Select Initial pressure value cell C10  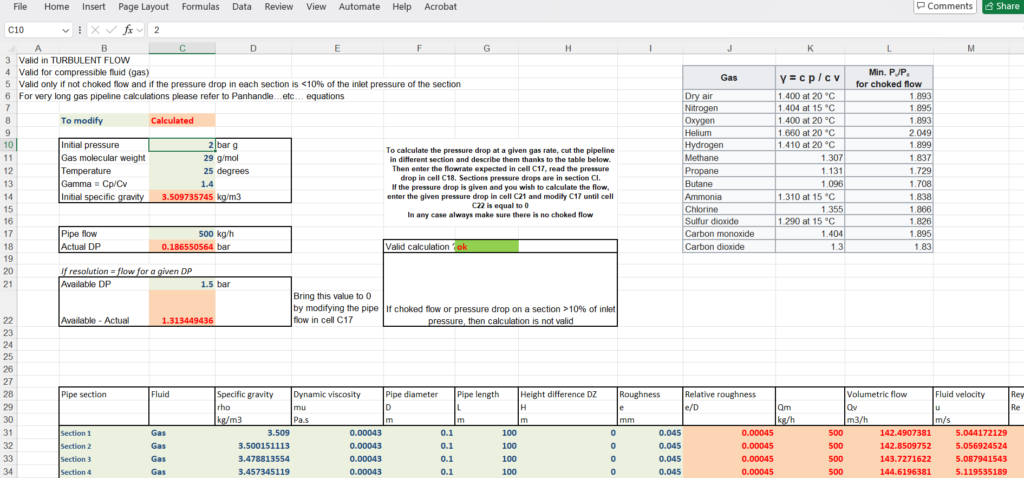(x=182, y=144)
